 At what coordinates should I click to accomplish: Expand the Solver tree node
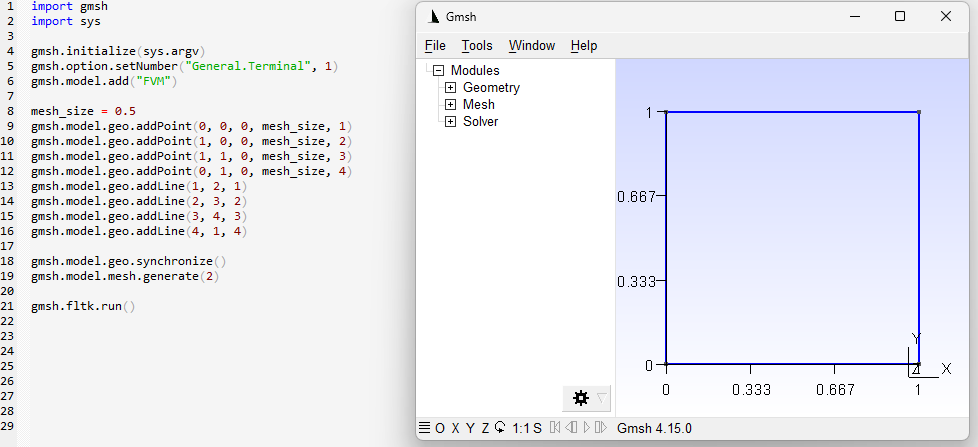point(450,122)
